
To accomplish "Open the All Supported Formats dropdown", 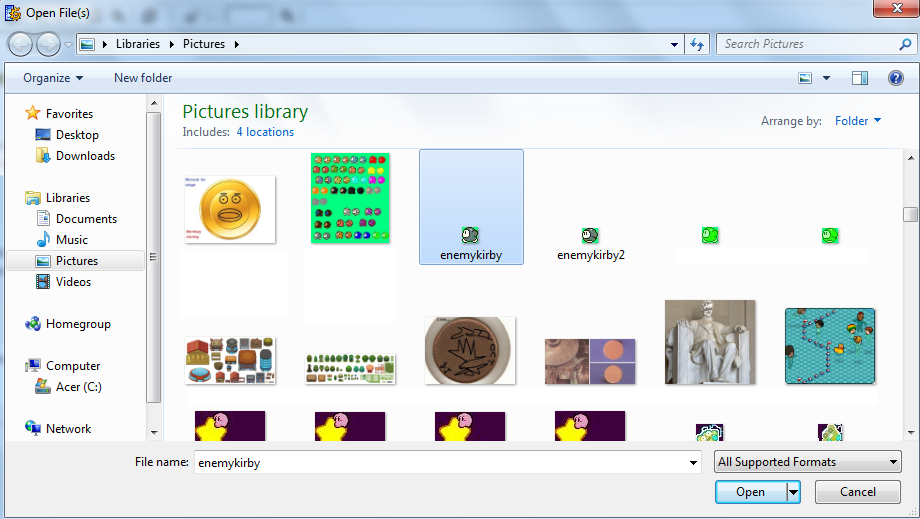I will [807, 462].
